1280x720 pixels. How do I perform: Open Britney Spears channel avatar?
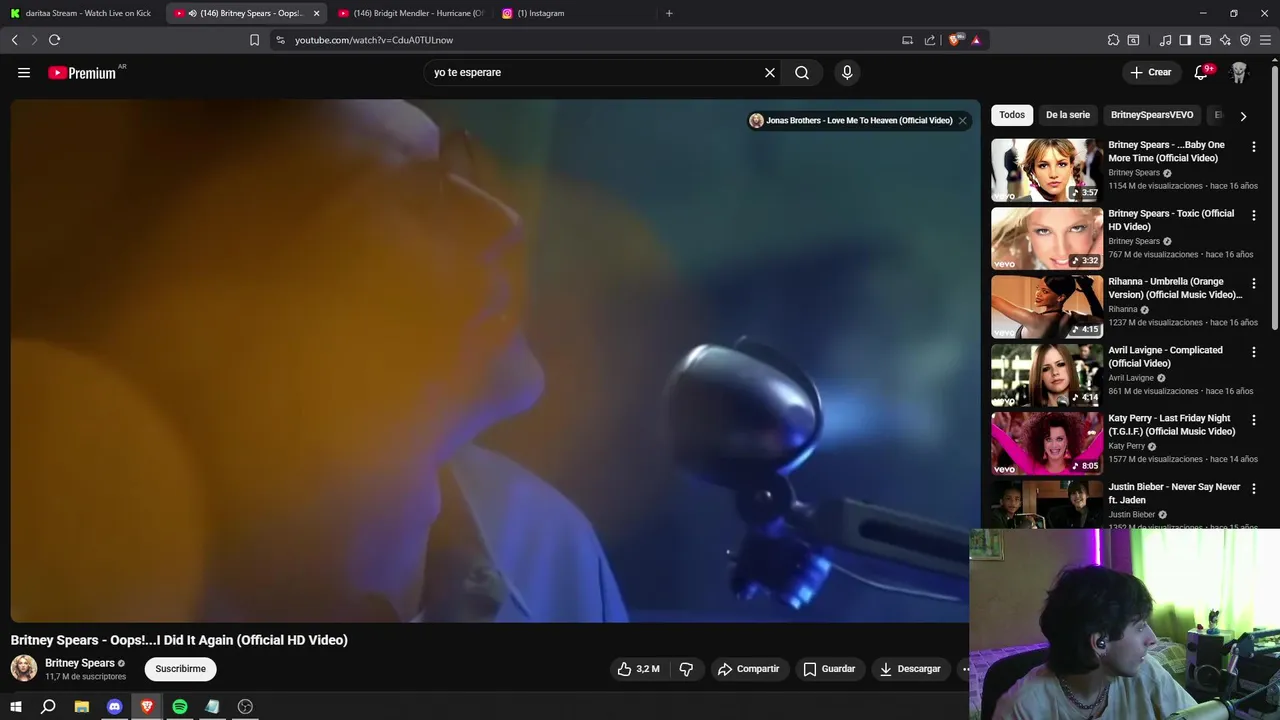tap(24, 668)
